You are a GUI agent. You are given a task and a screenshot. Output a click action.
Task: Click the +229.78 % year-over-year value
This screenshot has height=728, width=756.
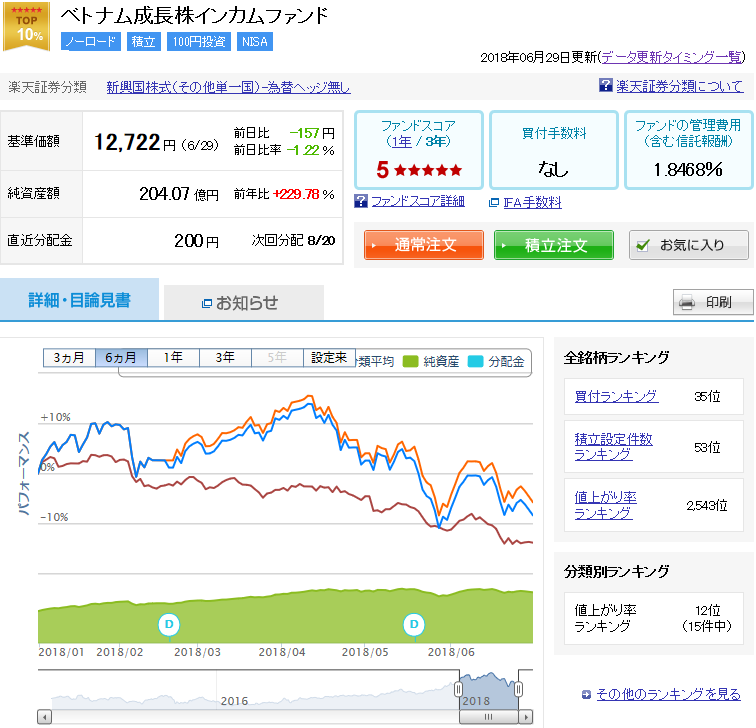click(x=303, y=194)
